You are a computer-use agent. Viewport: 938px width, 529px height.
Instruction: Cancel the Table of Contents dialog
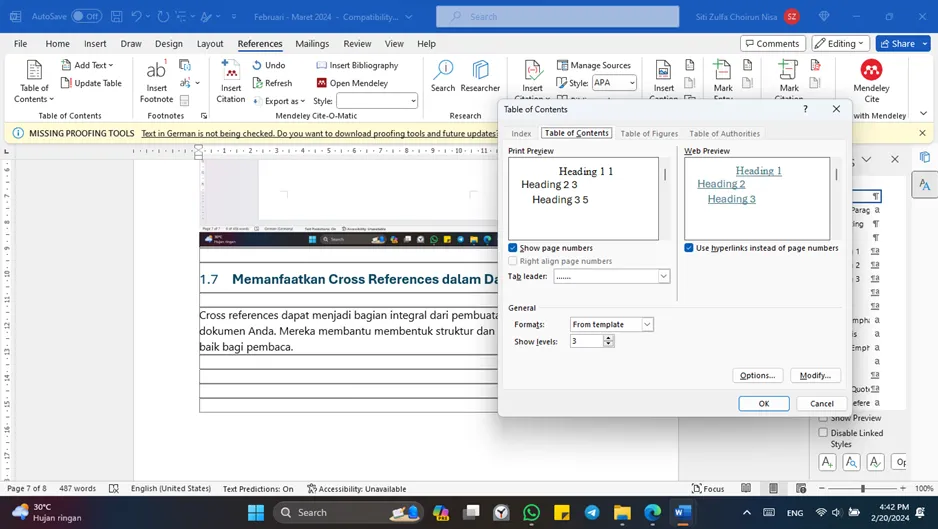821,403
